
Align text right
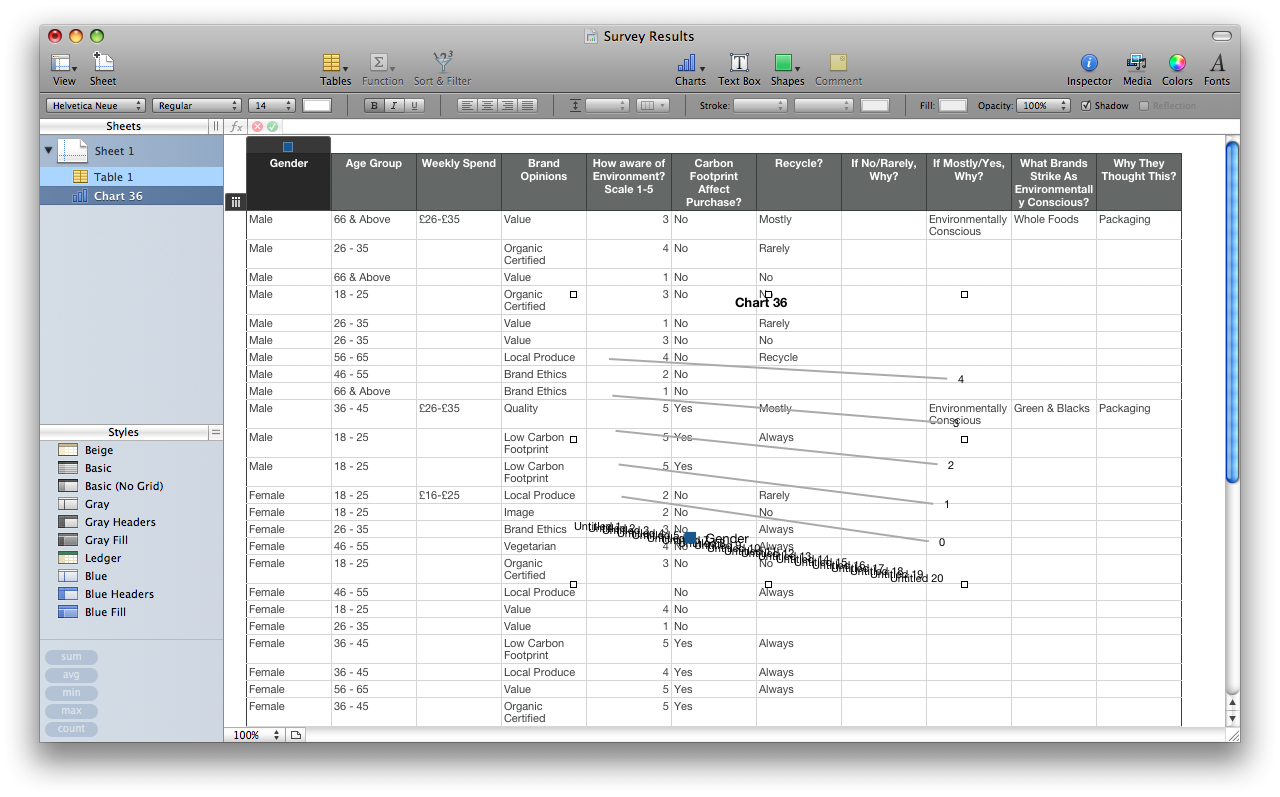click(x=507, y=105)
